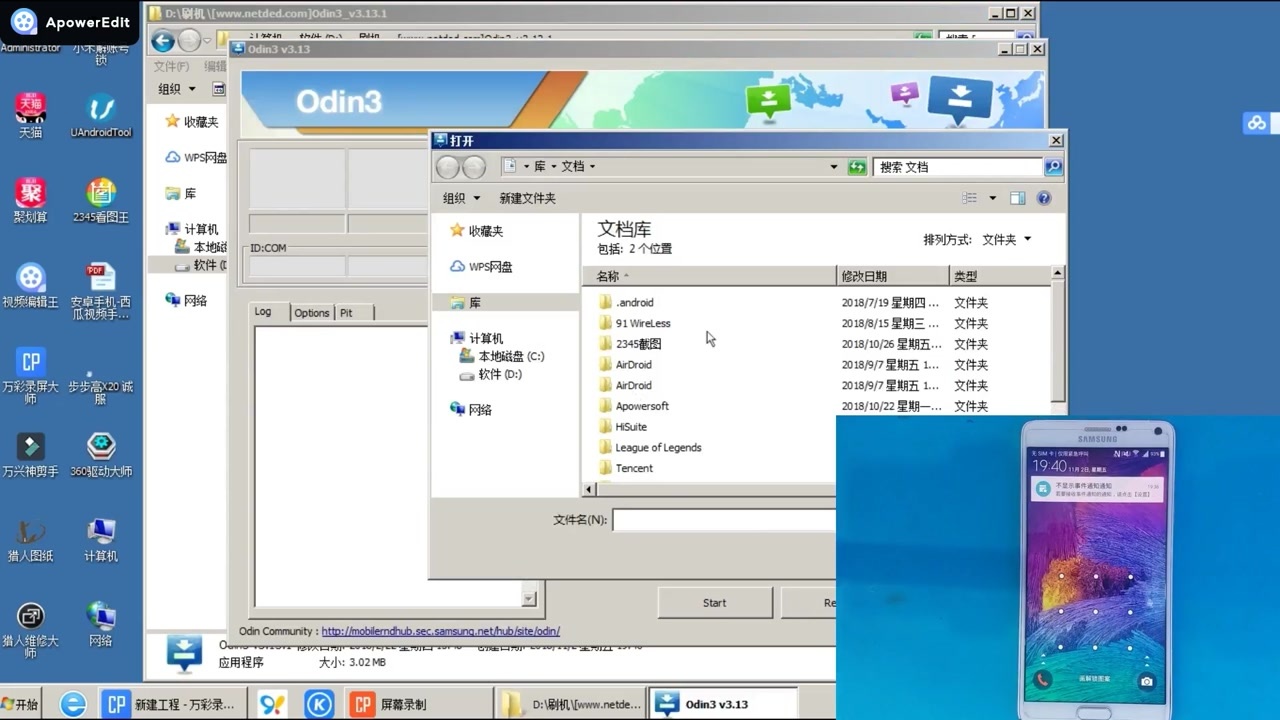The image size is (1280, 720).
Task: Click the change view icon in the dialog toolbar
Action: [x=969, y=198]
